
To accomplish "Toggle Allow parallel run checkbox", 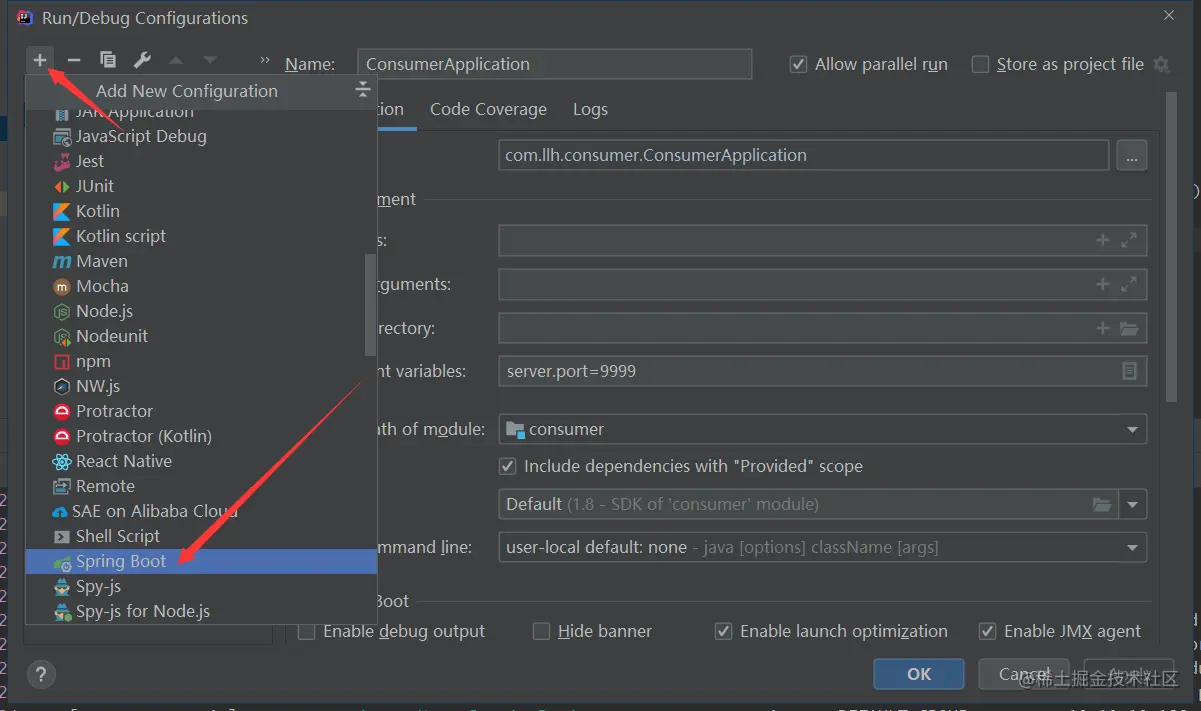I will pos(798,64).
